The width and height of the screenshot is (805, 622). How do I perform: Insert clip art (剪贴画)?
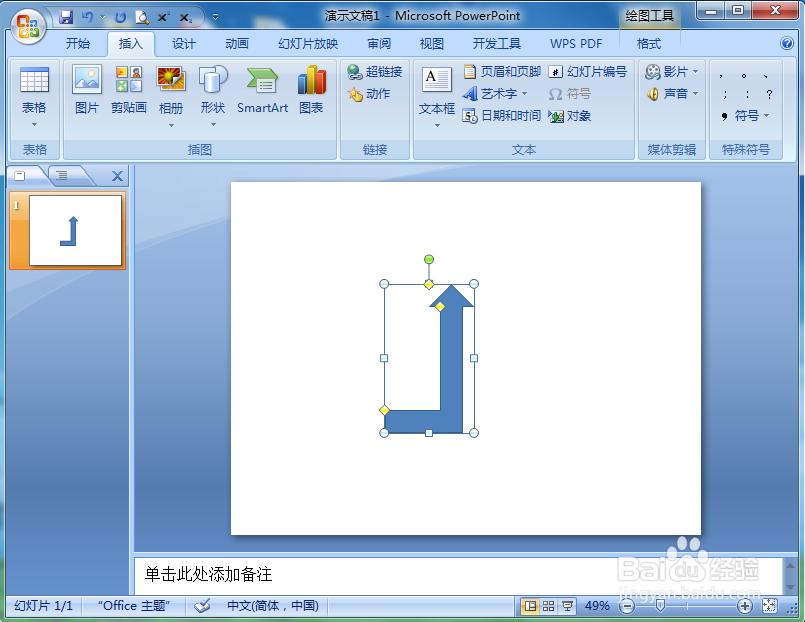tap(129, 90)
